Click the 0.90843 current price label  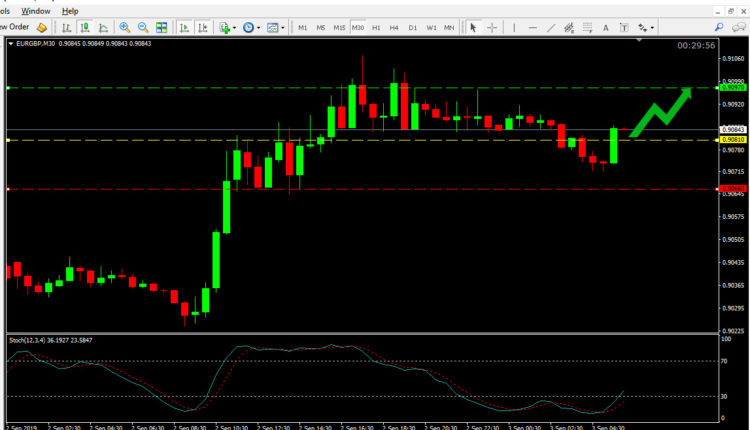(733, 129)
